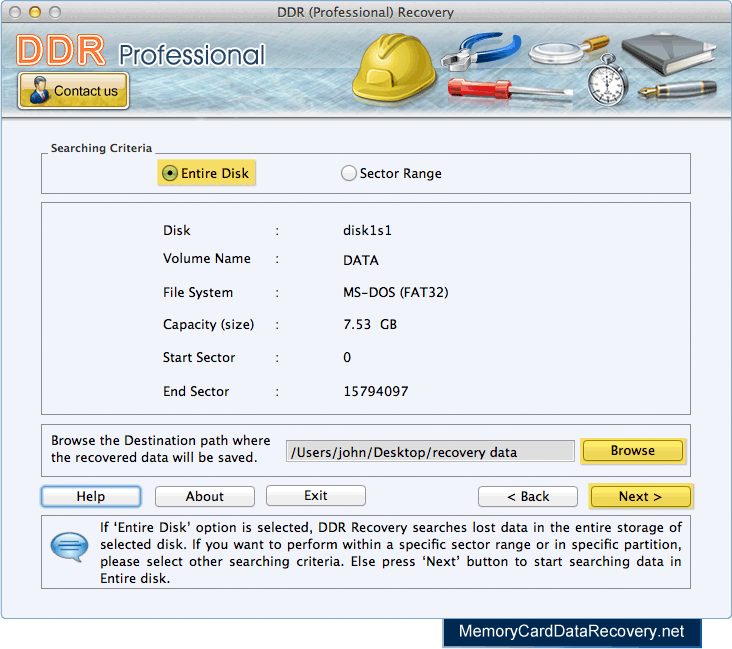This screenshot has height=649, width=732.
Task: Click the yellow hard hat icon
Action: coord(393,68)
